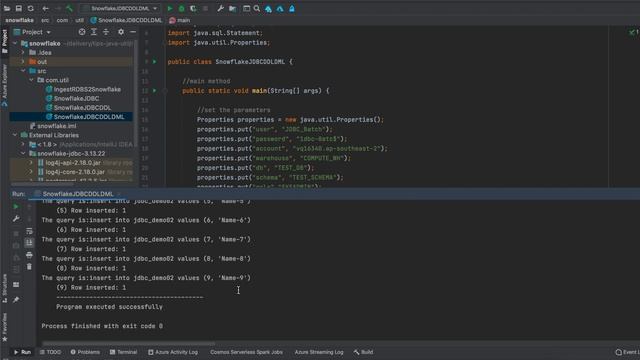Collapse snowflake-jdbc-3.13.22 library

click(x=23, y=153)
